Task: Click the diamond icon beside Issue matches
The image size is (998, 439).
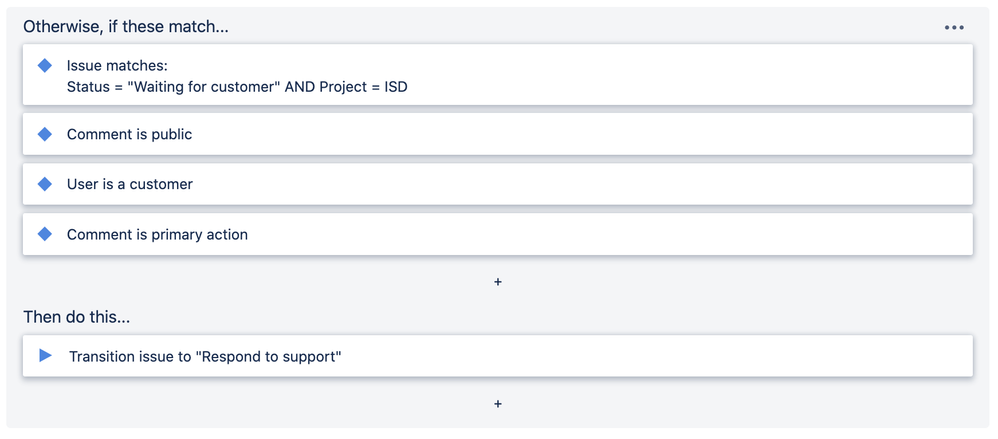Action: tap(44, 66)
